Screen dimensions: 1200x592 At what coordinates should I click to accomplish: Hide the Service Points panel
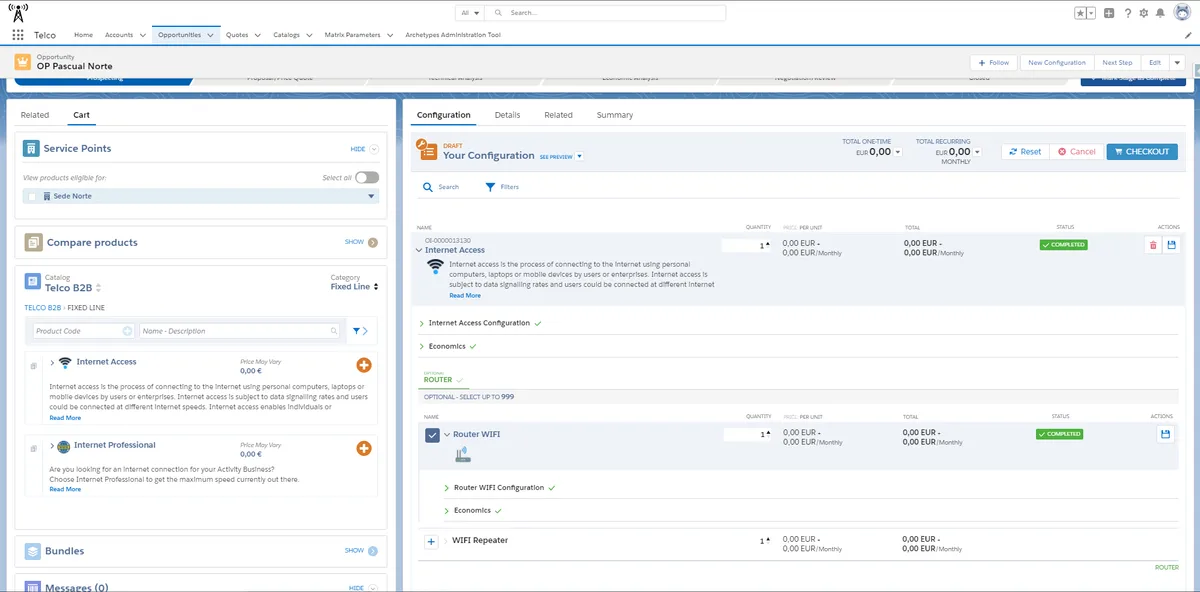(364, 149)
